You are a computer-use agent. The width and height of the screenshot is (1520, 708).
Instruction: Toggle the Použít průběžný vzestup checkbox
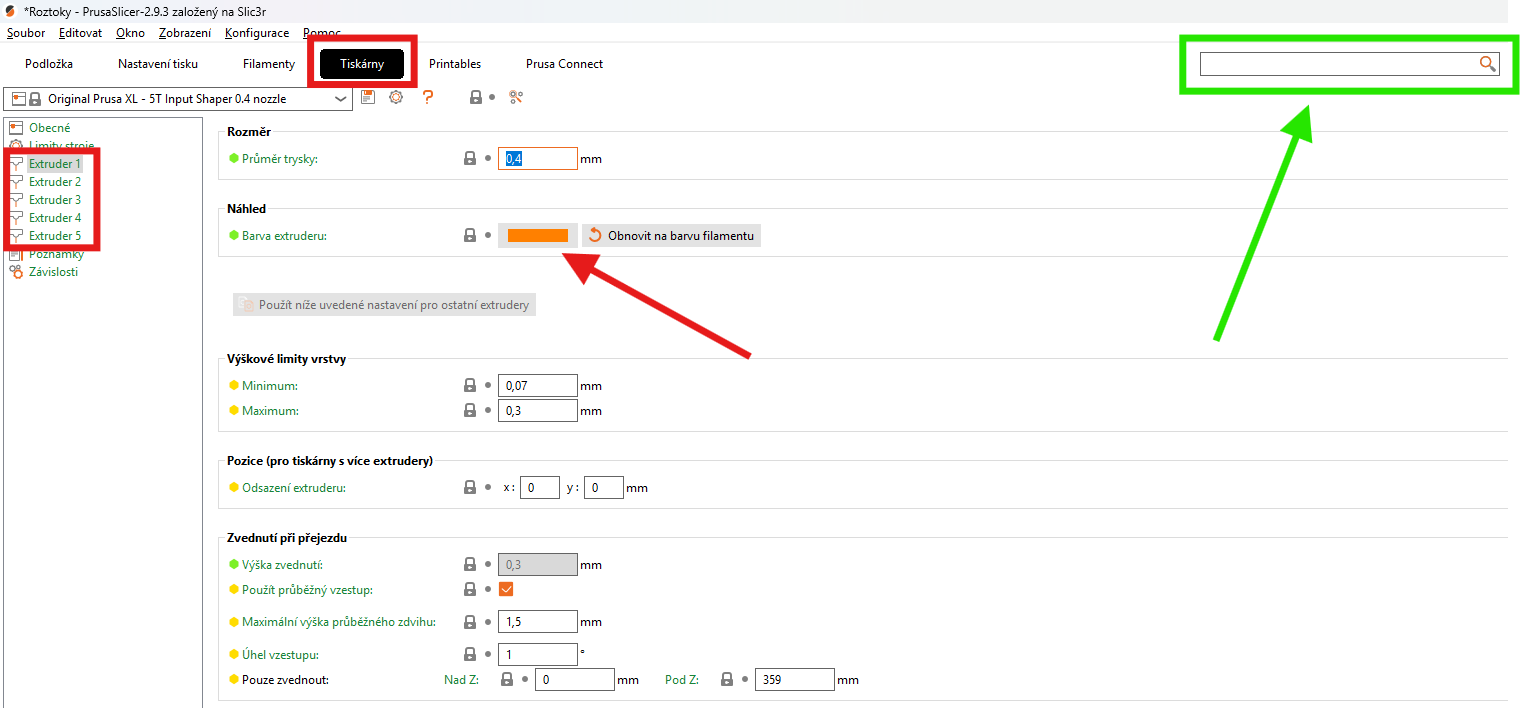(x=506, y=590)
